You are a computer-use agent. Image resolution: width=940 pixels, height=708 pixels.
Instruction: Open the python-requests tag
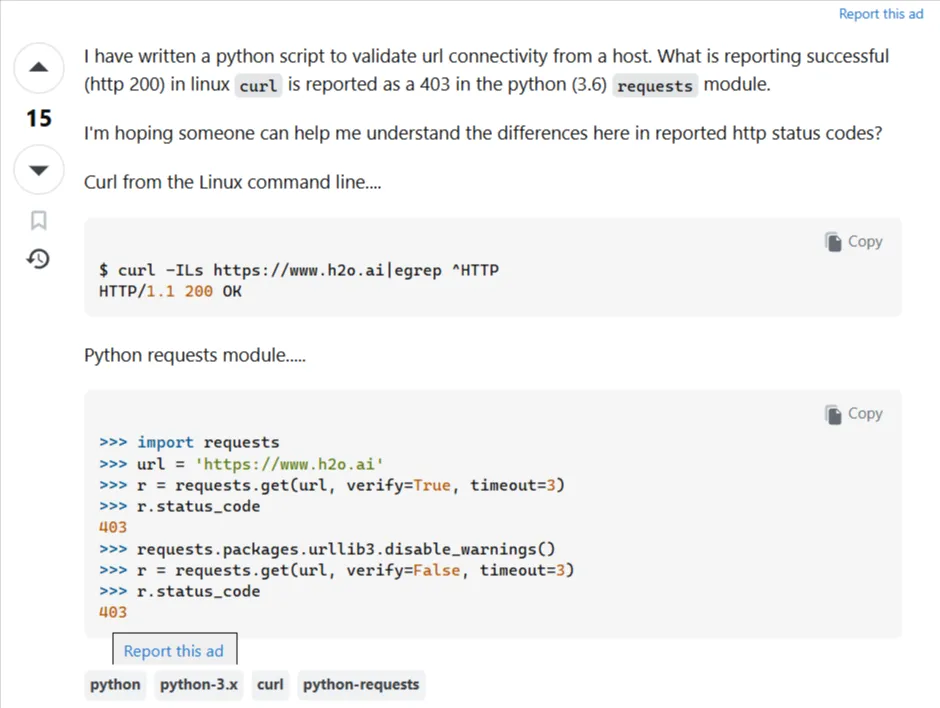[x=361, y=685]
